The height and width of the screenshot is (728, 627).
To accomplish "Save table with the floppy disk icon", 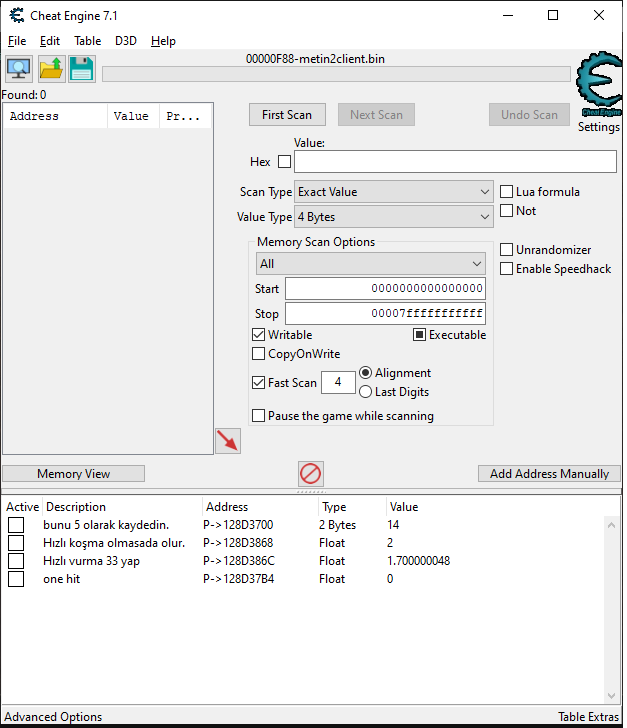I will [82, 69].
